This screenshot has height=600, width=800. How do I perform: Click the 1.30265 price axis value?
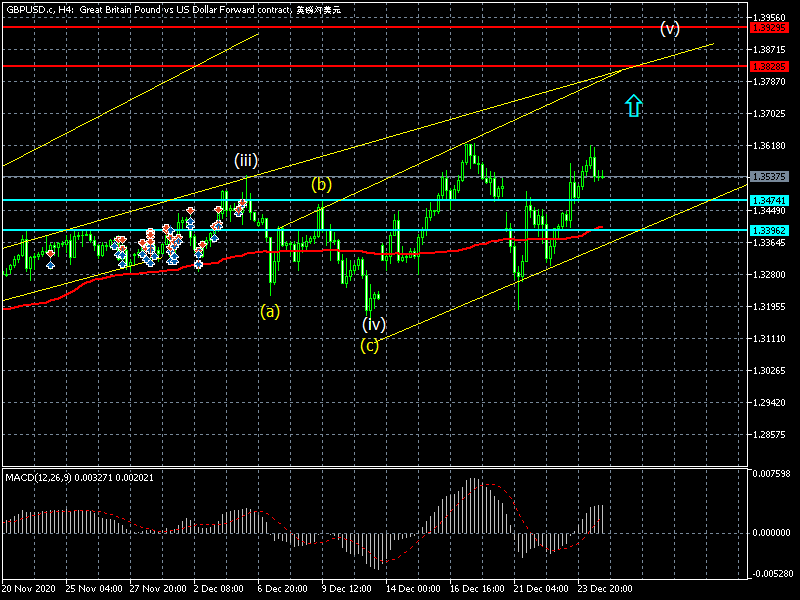pos(769,370)
